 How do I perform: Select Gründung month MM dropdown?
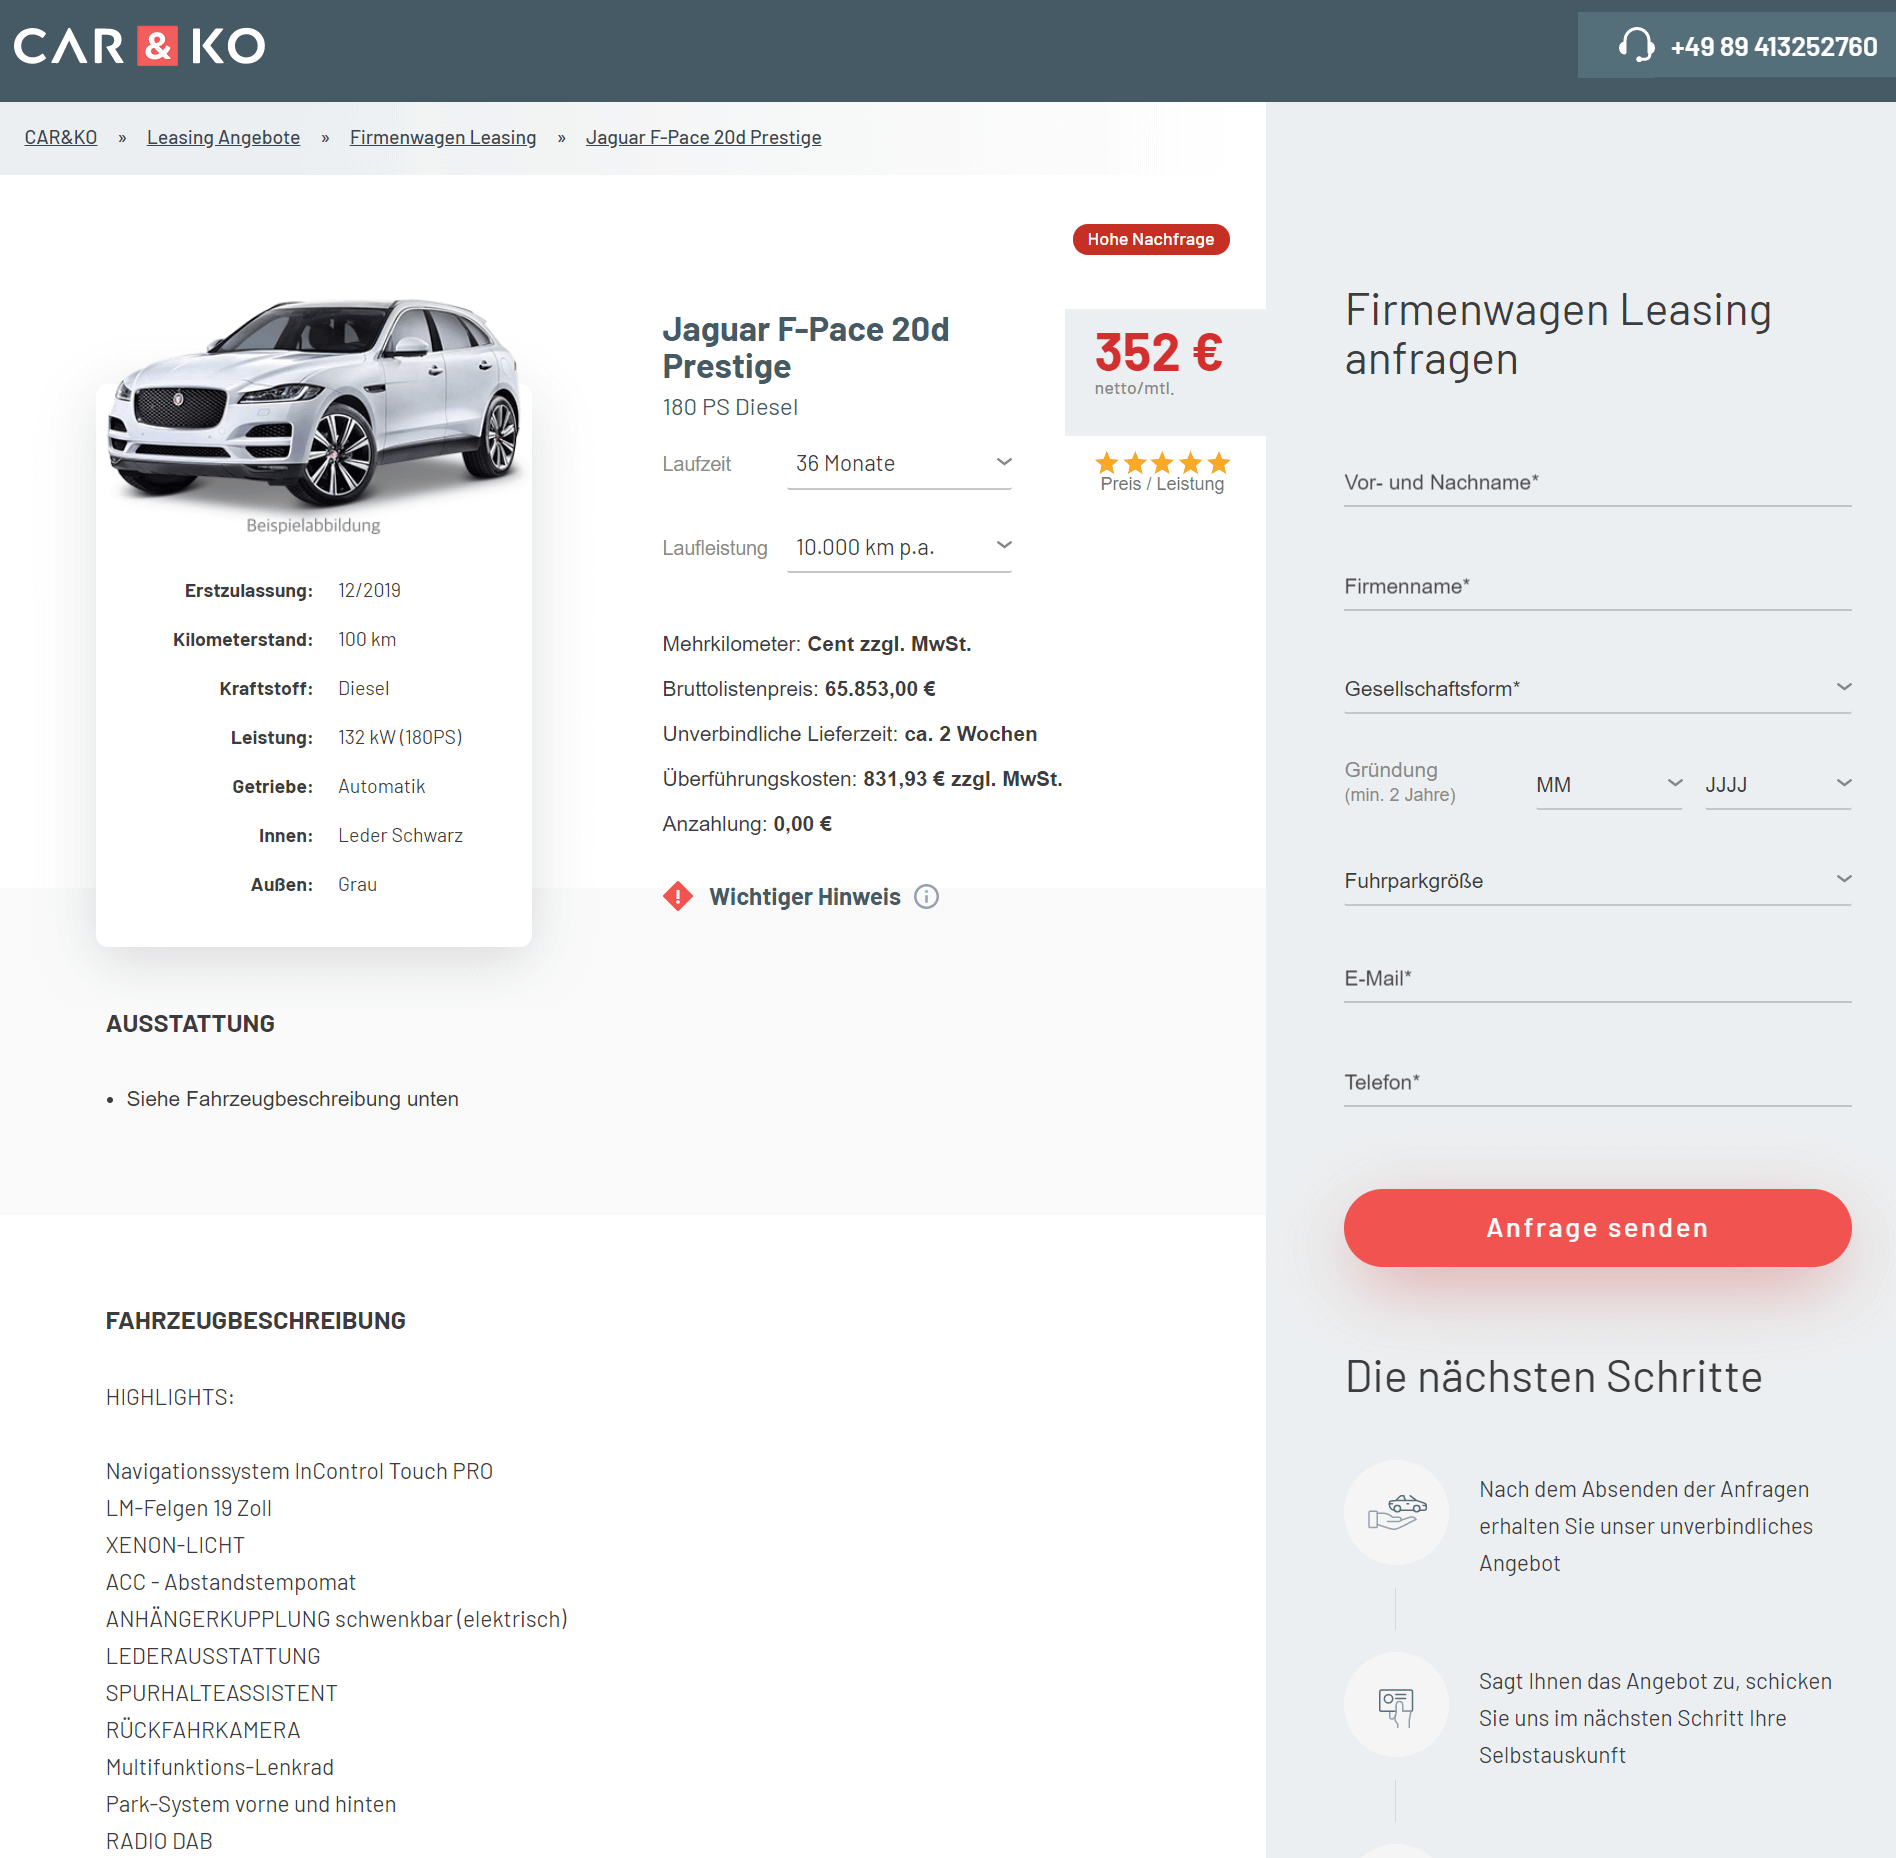pyautogui.click(x=1609, y=785)
